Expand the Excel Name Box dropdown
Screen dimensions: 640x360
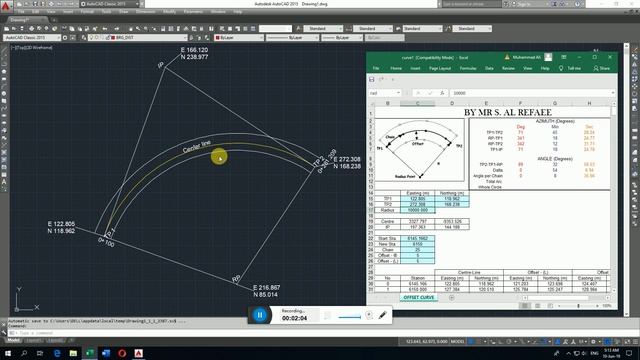(398, 93)
